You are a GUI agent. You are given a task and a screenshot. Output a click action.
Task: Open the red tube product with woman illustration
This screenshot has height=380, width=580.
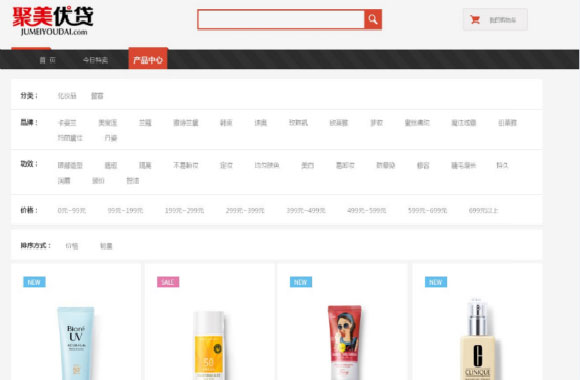point(345,342)
